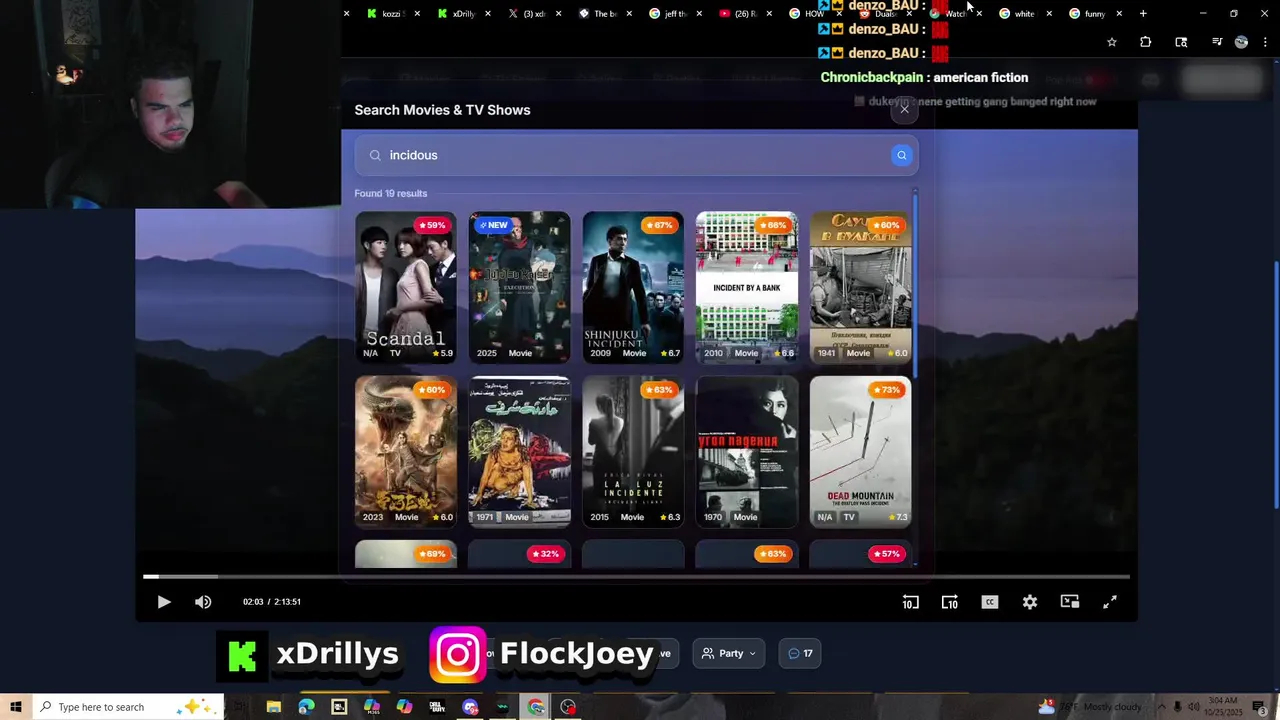Viewport: 1280px width, 720px height.
Task: Open La Luz Incidente 2015 result
Action: pyautogui.click(x=633, y=451)
